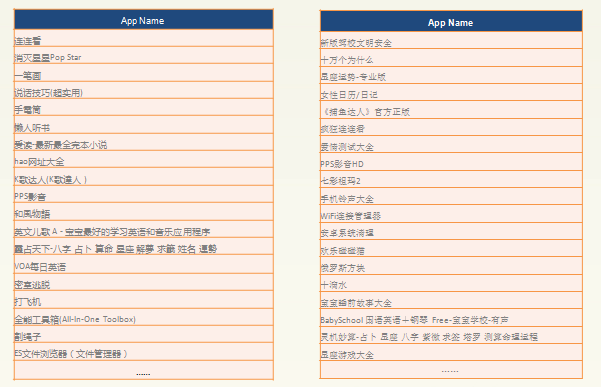Select the 消灭星星Pop Star row

[x=143, y=55]
